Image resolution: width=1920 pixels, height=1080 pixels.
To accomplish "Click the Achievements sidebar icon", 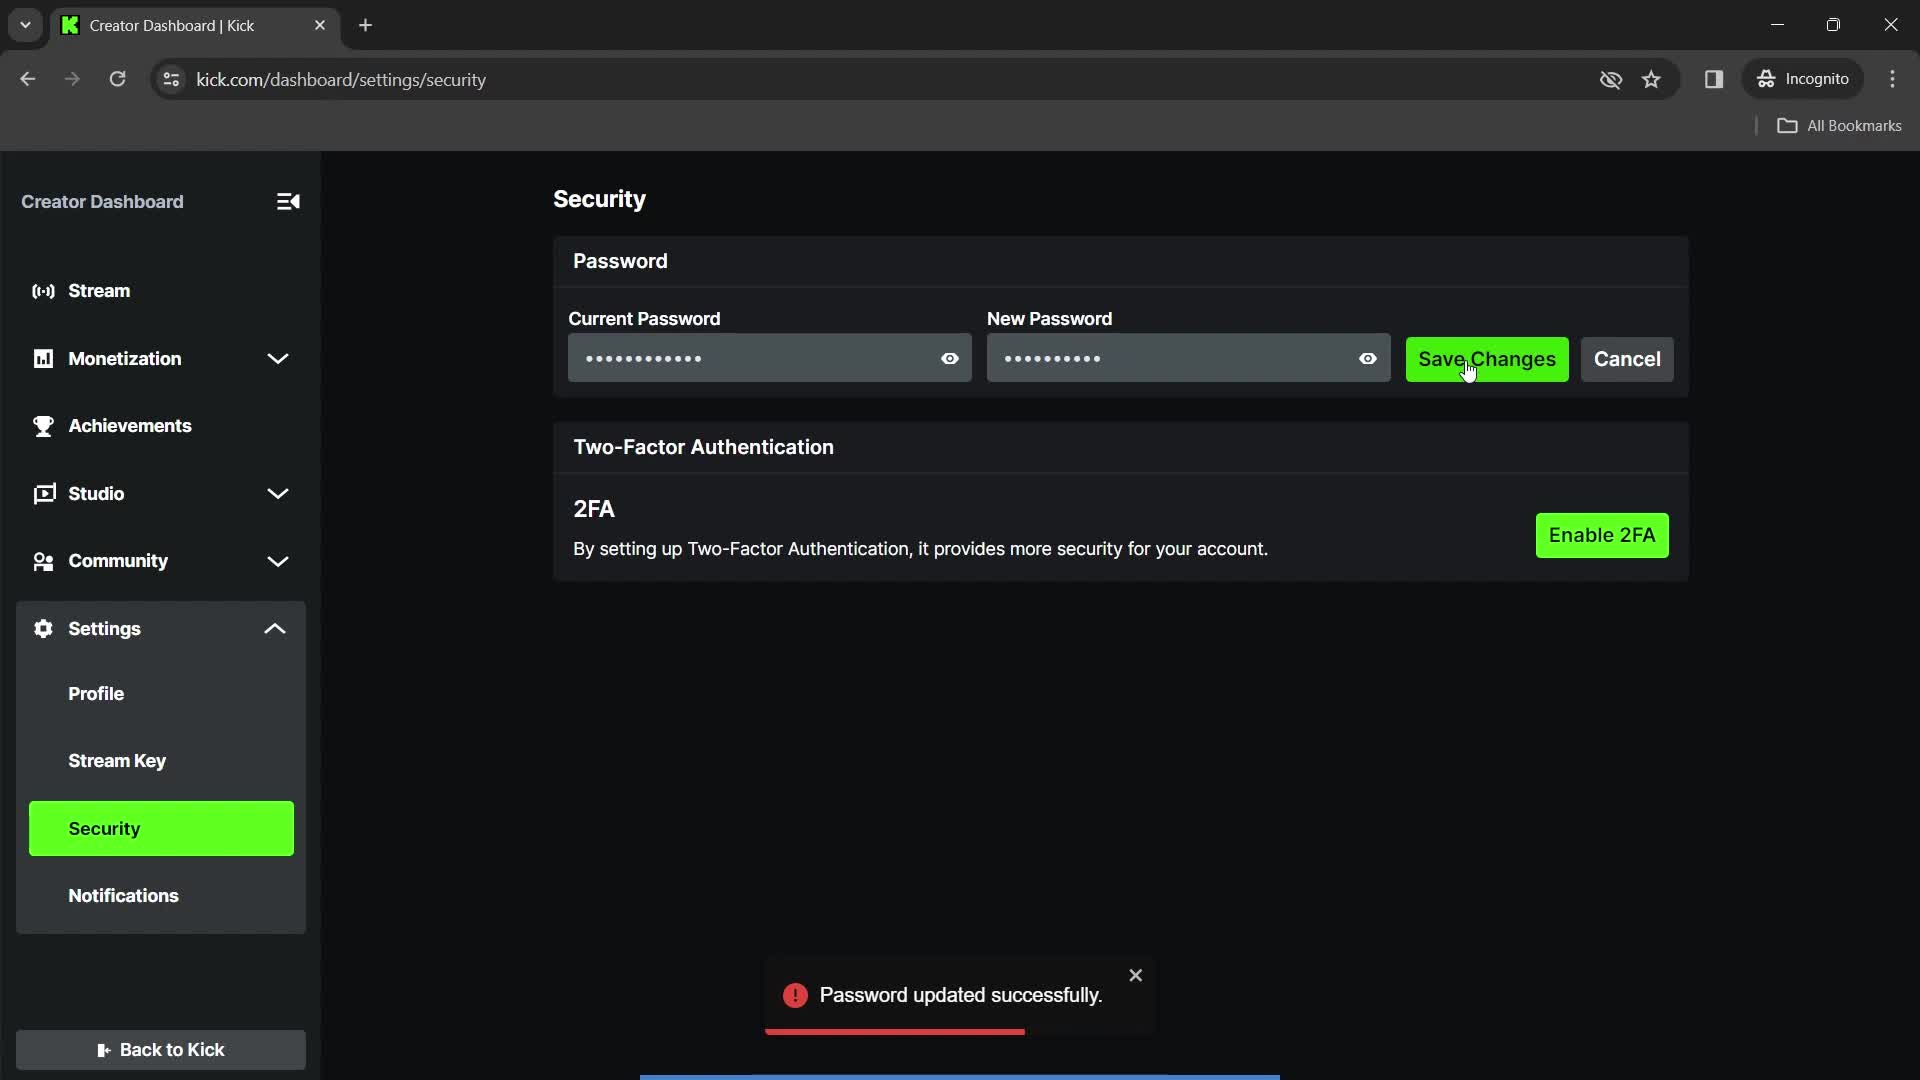I will click(42, 425).
